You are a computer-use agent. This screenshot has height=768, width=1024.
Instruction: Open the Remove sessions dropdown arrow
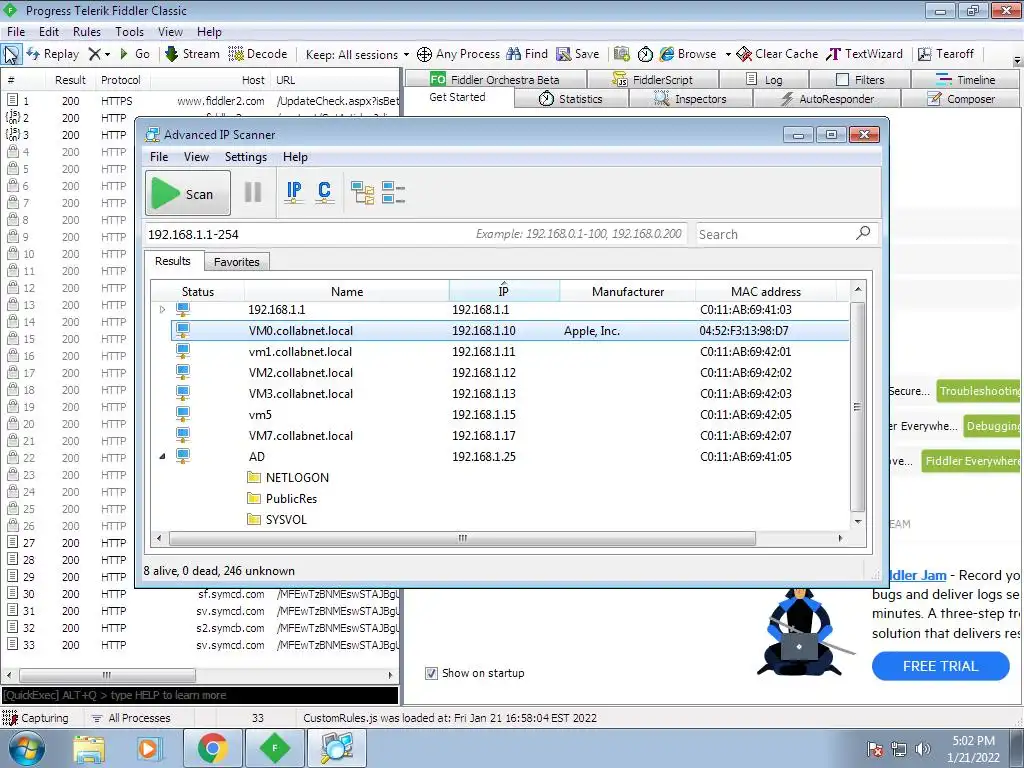point(107,54)
